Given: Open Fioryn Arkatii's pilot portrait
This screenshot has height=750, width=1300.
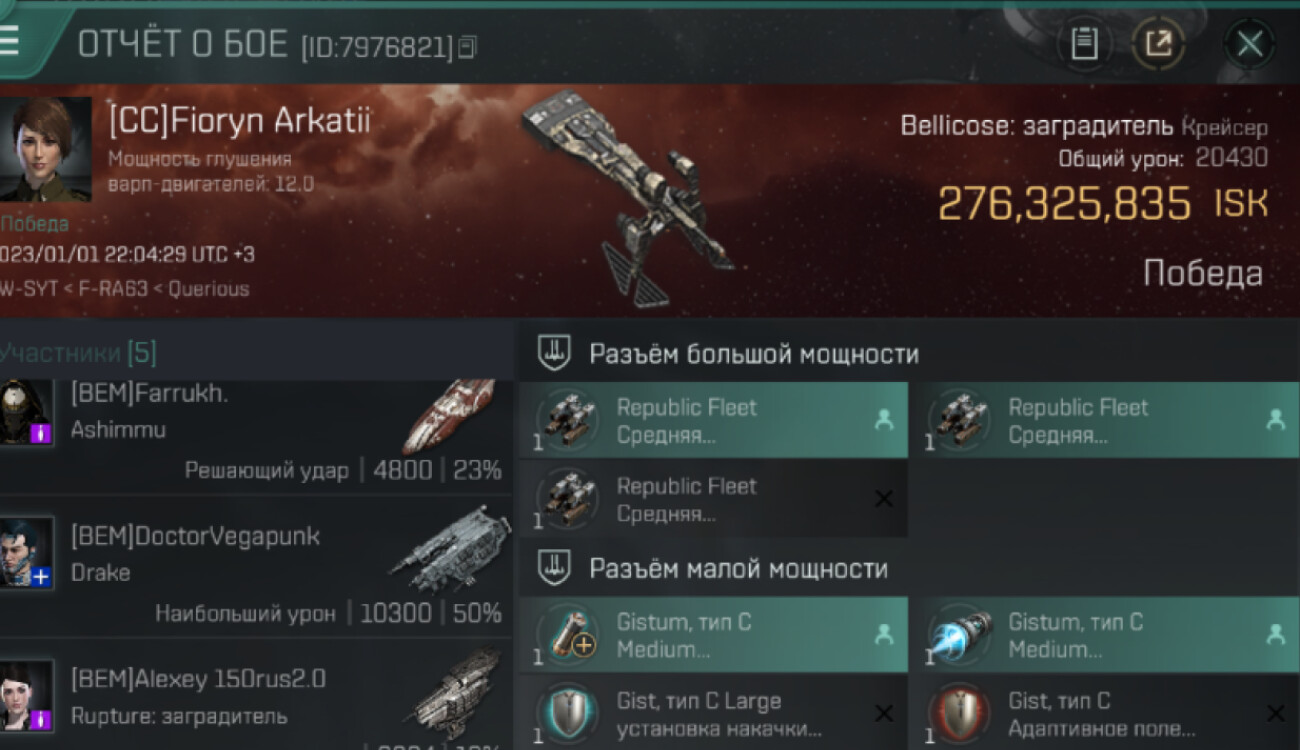Looking at the screenshot, I should click(45, 148).
